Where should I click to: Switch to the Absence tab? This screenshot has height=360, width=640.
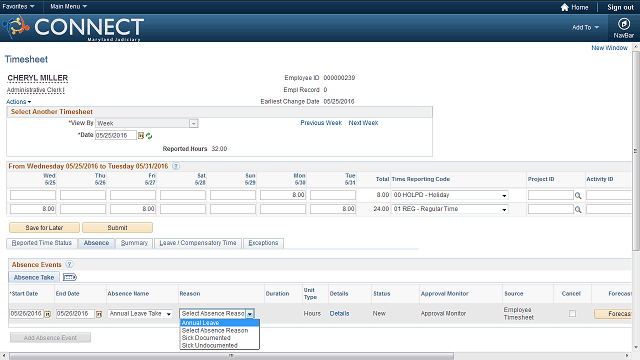click(x=96, y=243)
